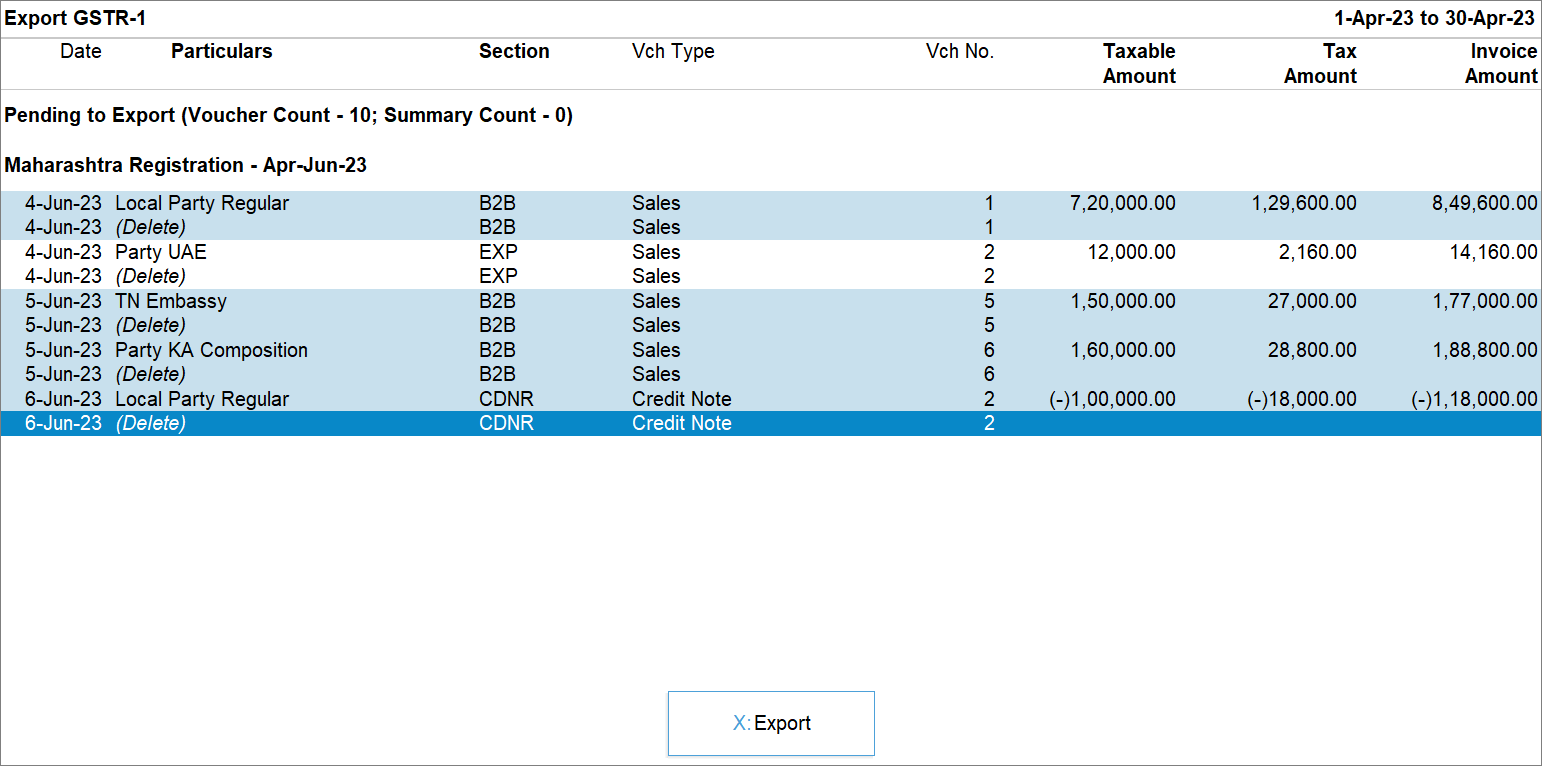Select the Party KA Composition entry
This screenshot has width=1542, height=766.
tap(771, 350)
